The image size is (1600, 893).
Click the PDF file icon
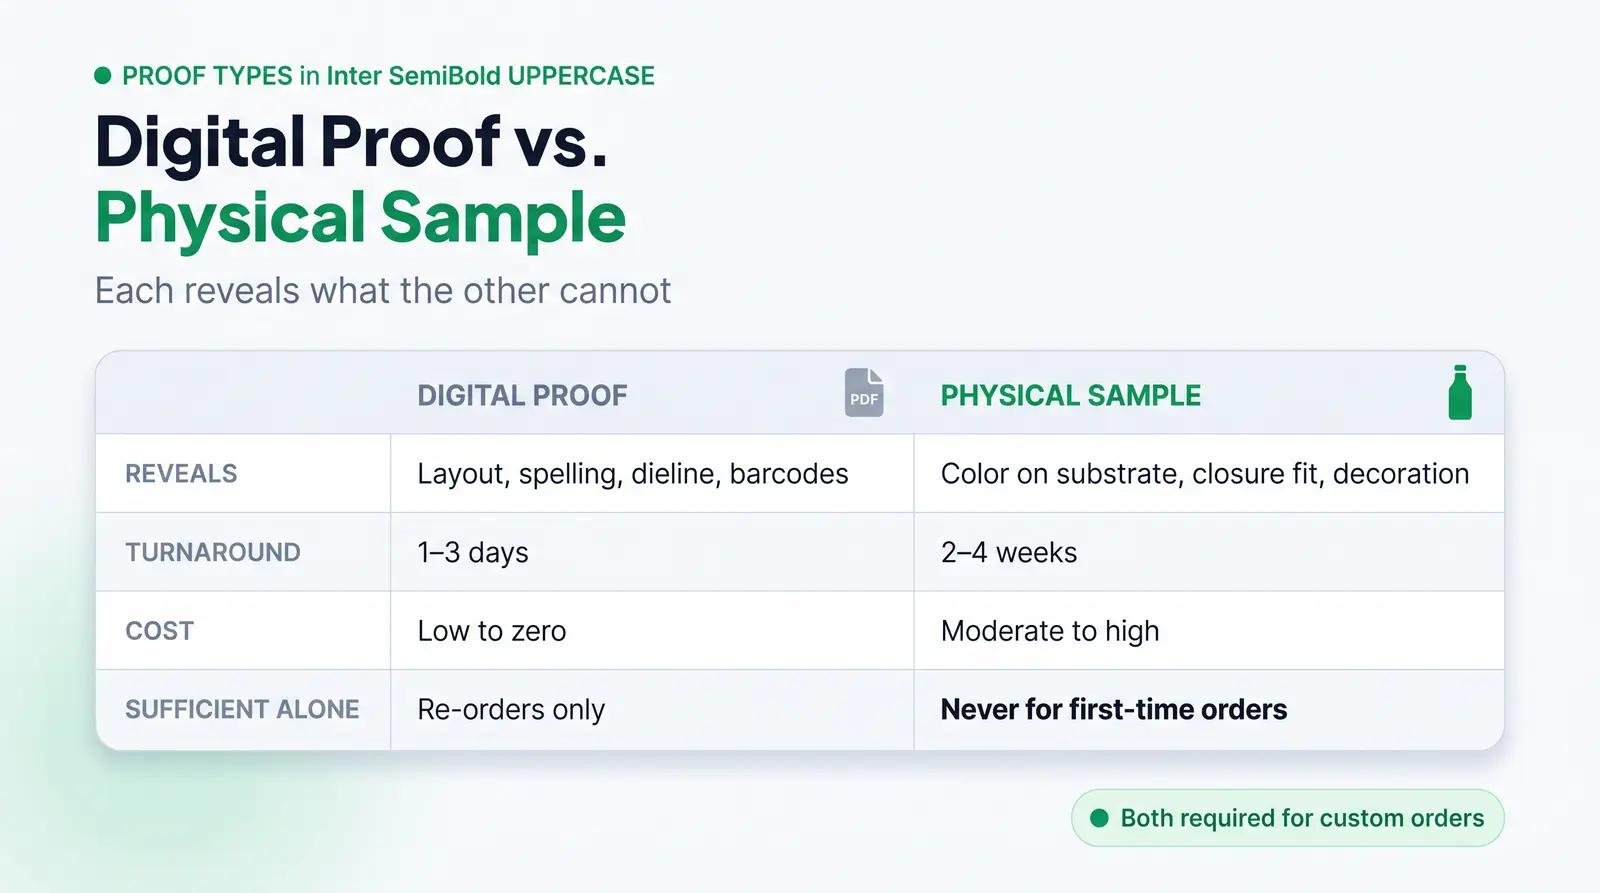[864, 393]
